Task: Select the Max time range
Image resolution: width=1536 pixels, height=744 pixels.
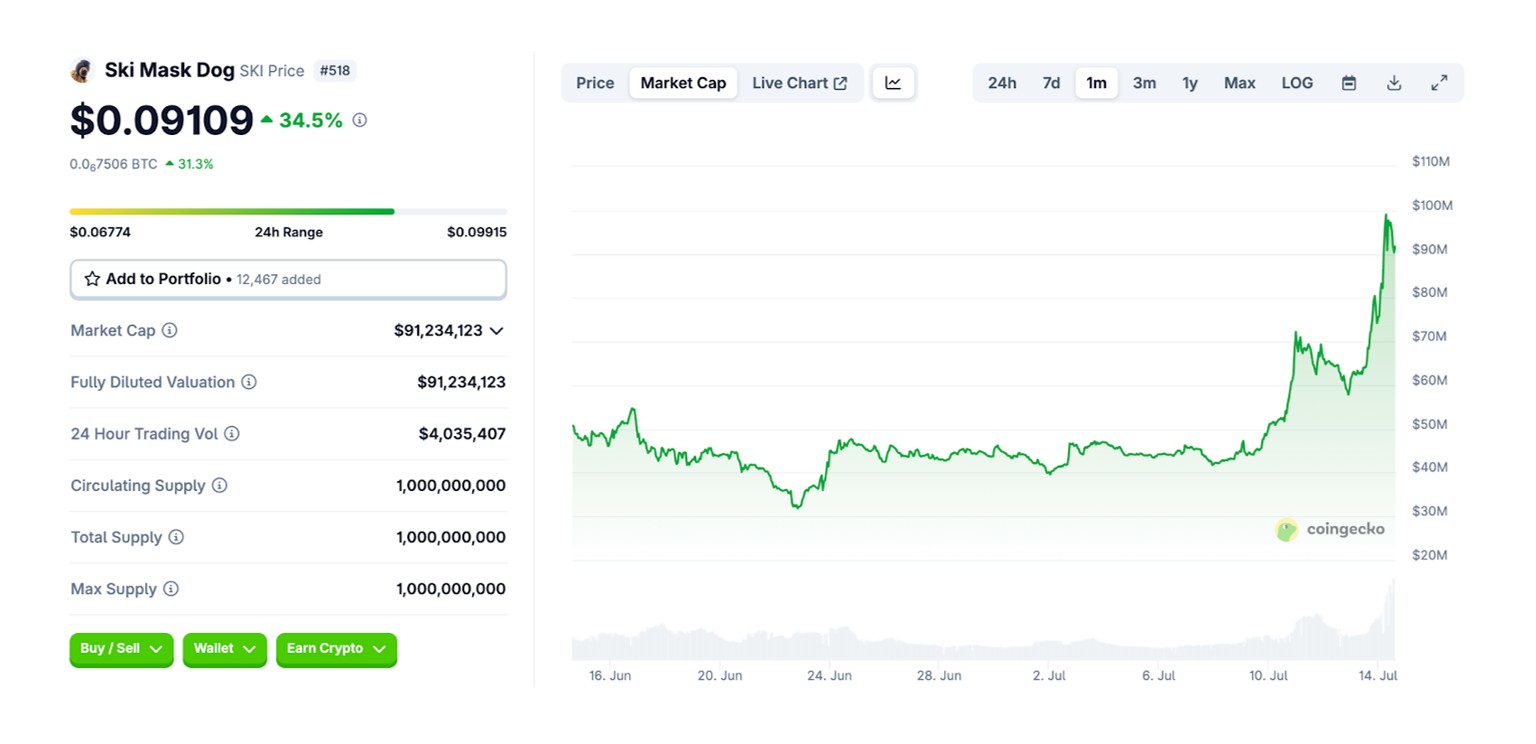Action: pyautogui.click(x=1240, y=83)
